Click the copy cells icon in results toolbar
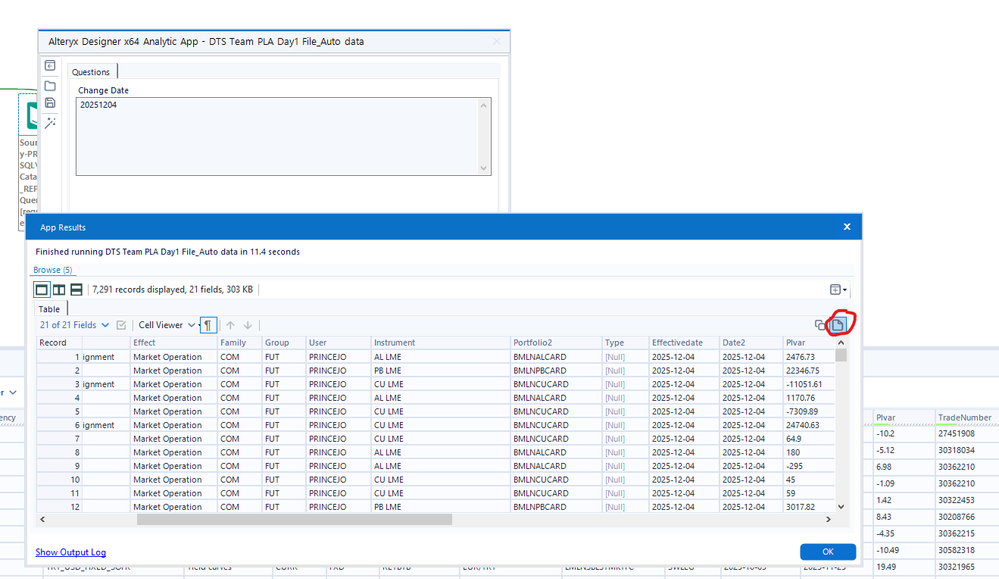The width and height of the screenshot is (999, 579). tap(820, 325)
